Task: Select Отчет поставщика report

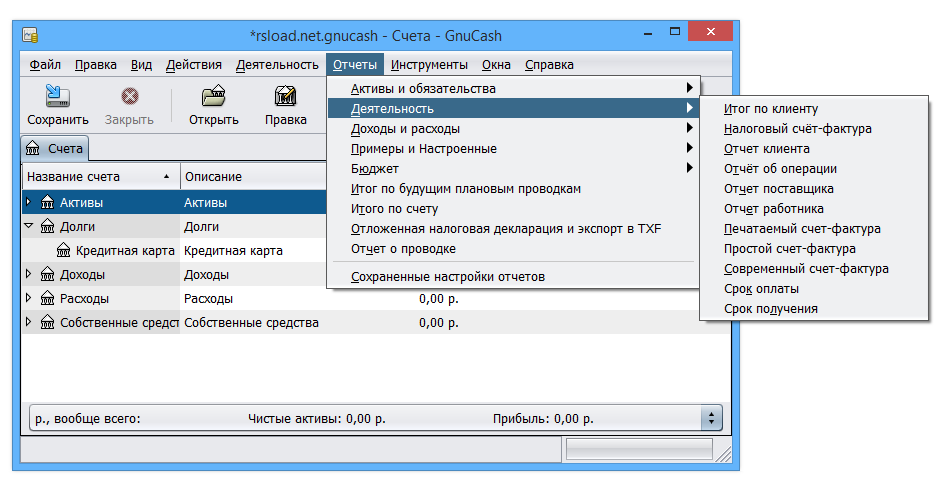Action: 814,188
